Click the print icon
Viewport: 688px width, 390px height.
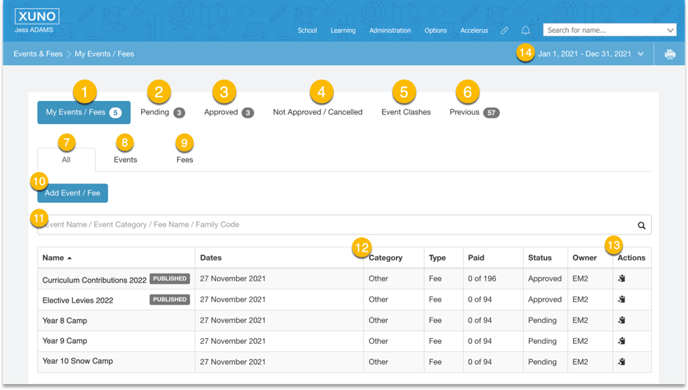670,54
